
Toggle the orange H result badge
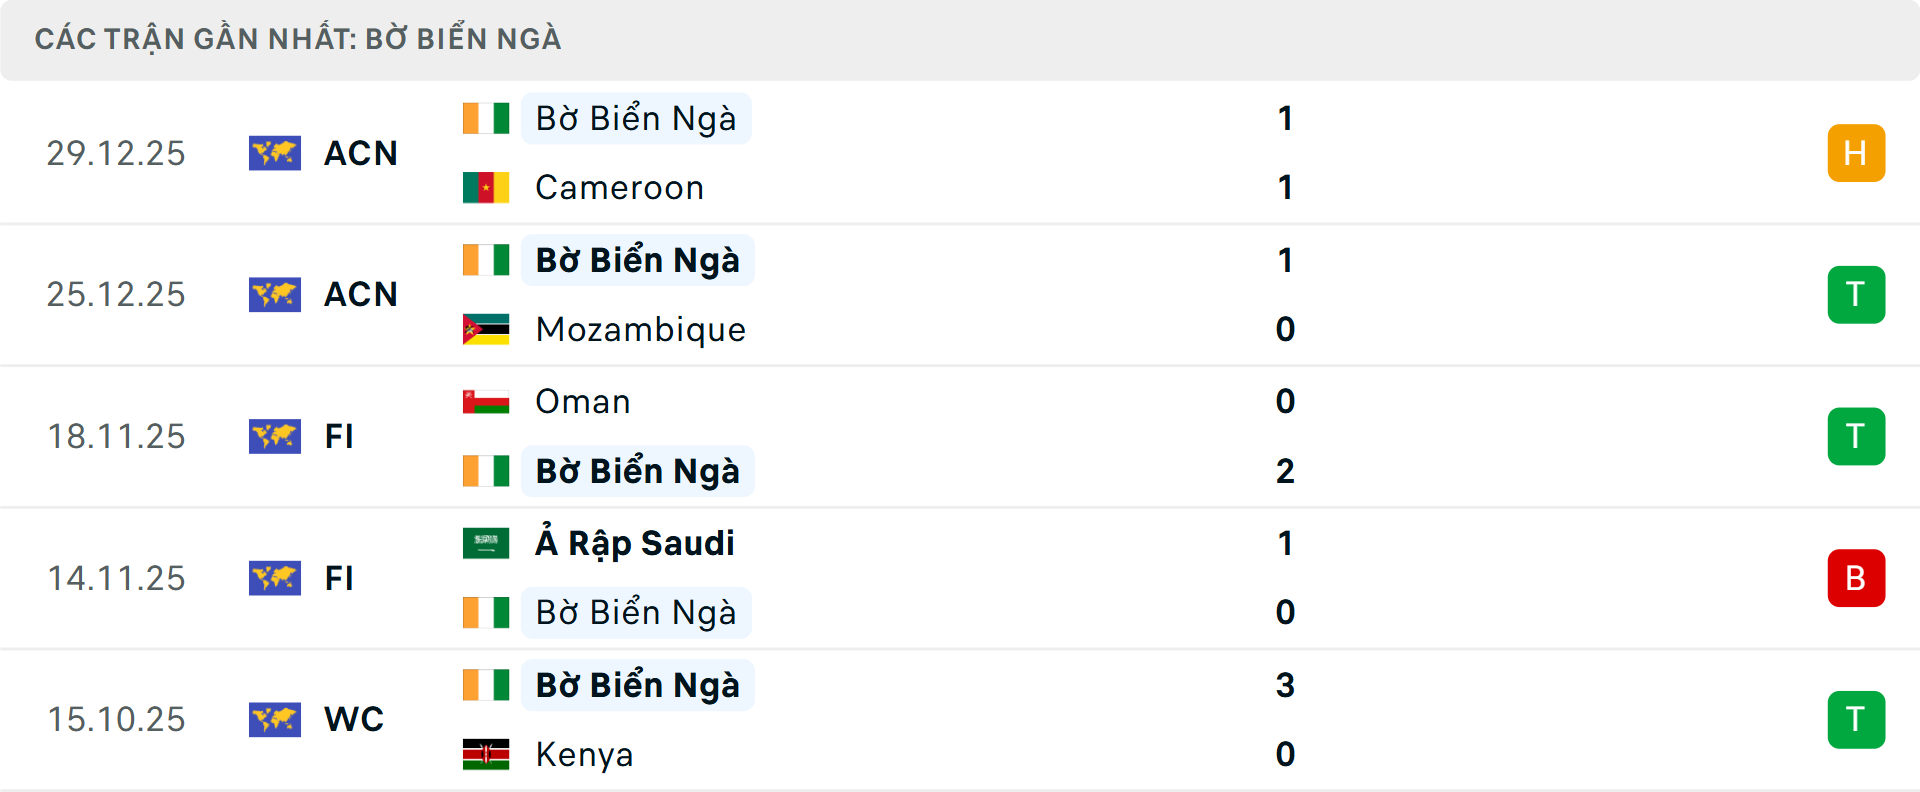1856,153
